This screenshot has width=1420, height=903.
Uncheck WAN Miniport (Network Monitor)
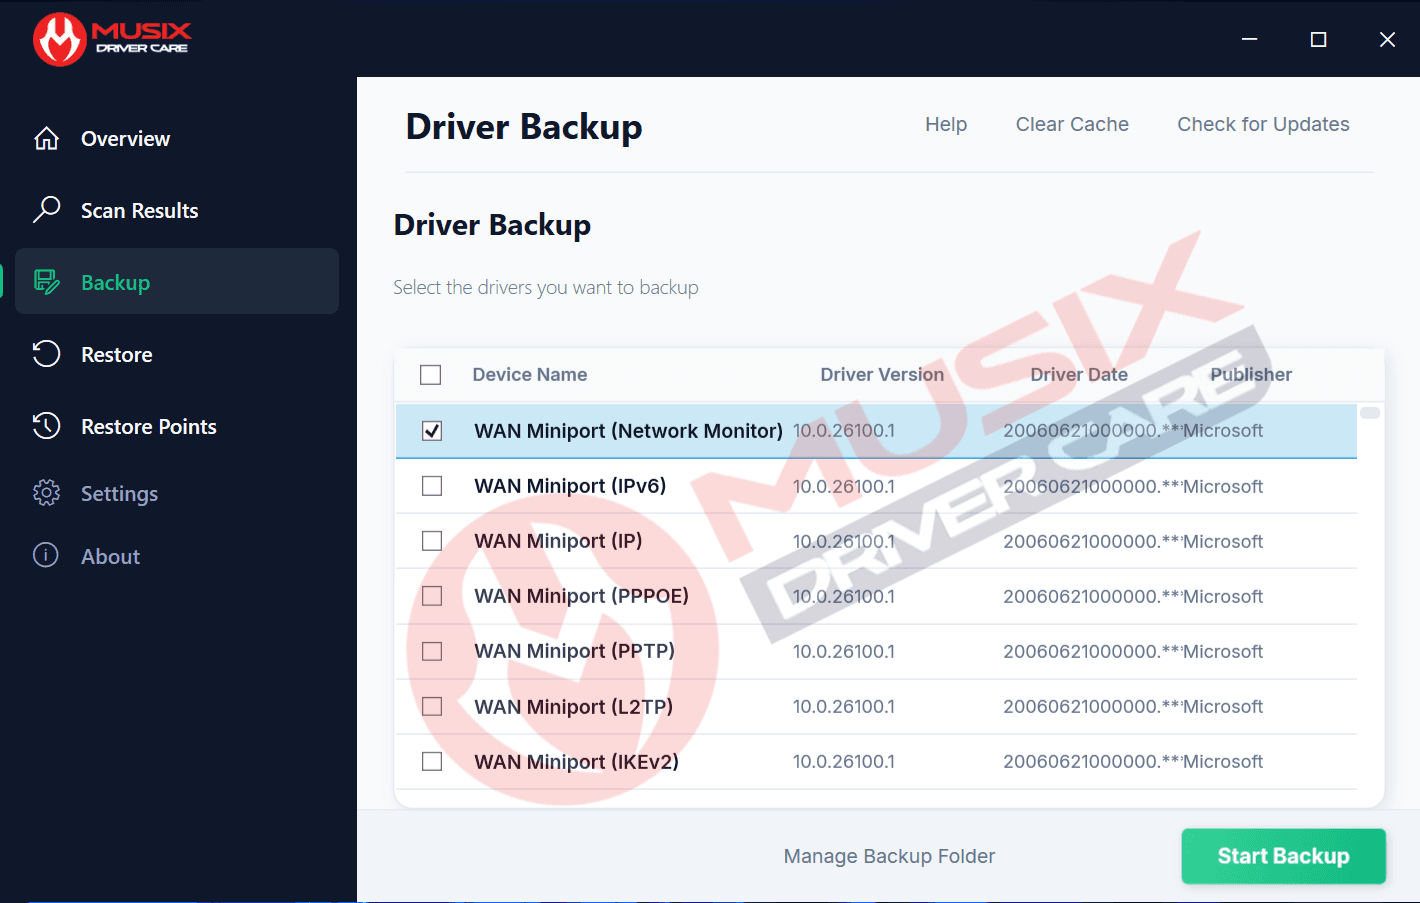pos(431,430)
